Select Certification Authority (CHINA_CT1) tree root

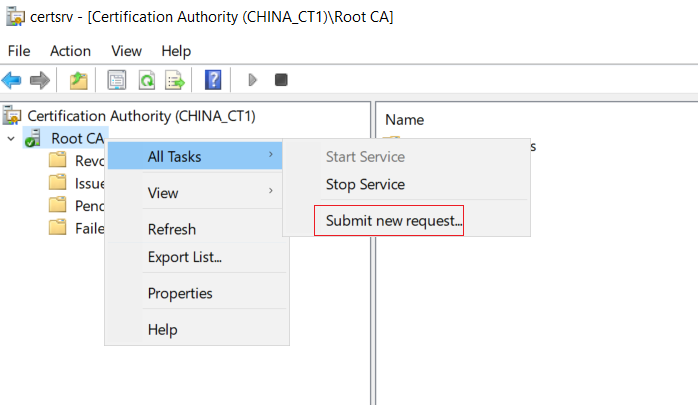click(141, 116)
